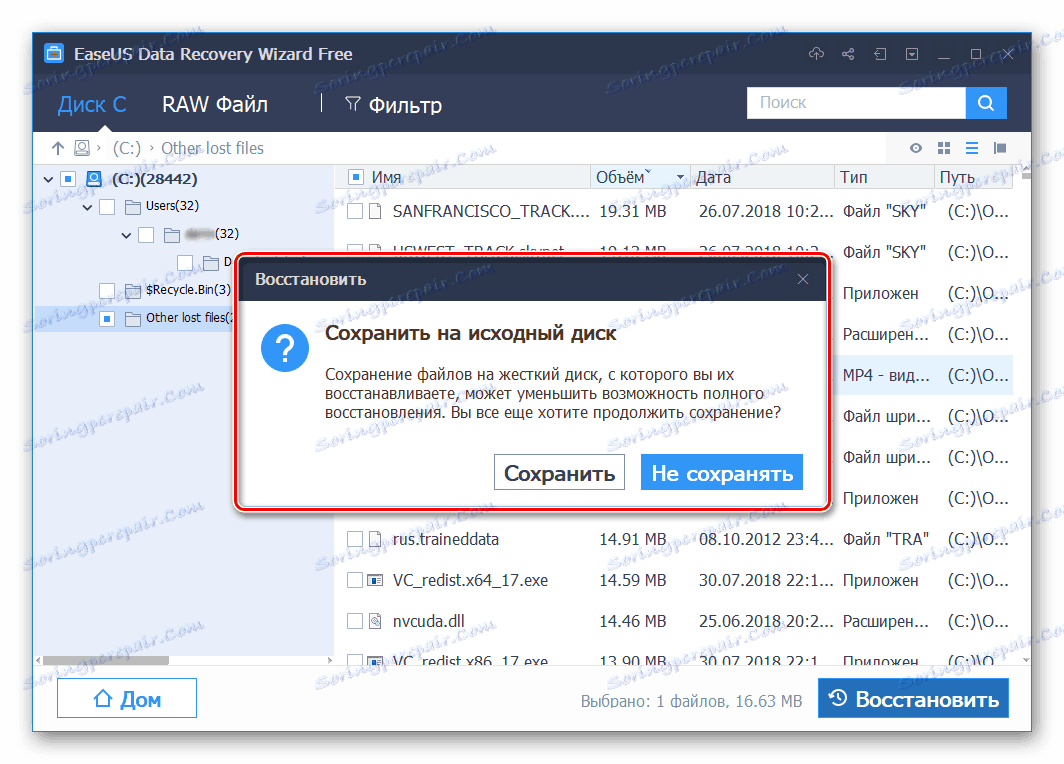Collapse the blurred user folder (32) node
This screenshot has width=1064, height=764.
126,235
